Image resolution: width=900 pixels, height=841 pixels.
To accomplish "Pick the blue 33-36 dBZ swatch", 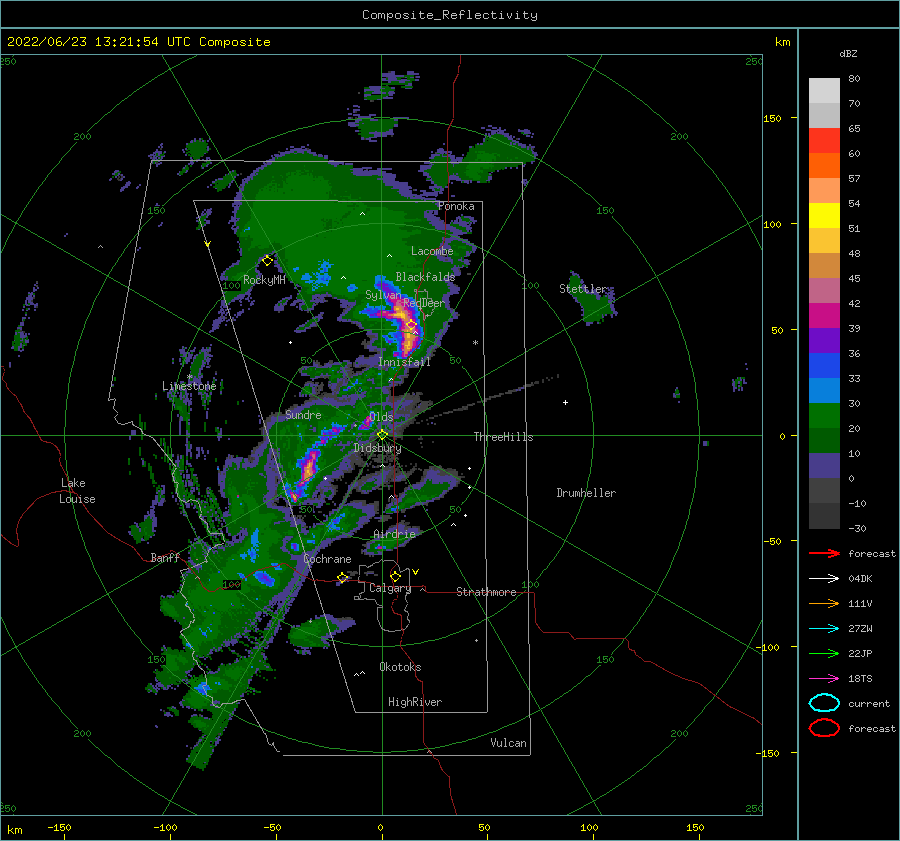I will (x=824, y=366).
